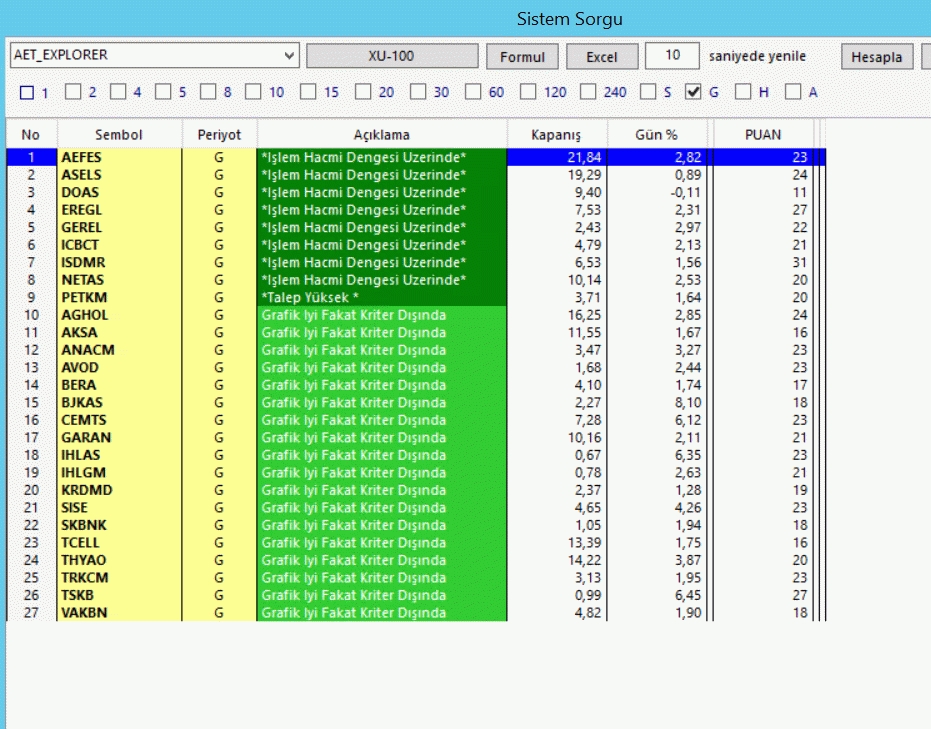Select the DOAS symbol cell

click(x=119, y=192)
